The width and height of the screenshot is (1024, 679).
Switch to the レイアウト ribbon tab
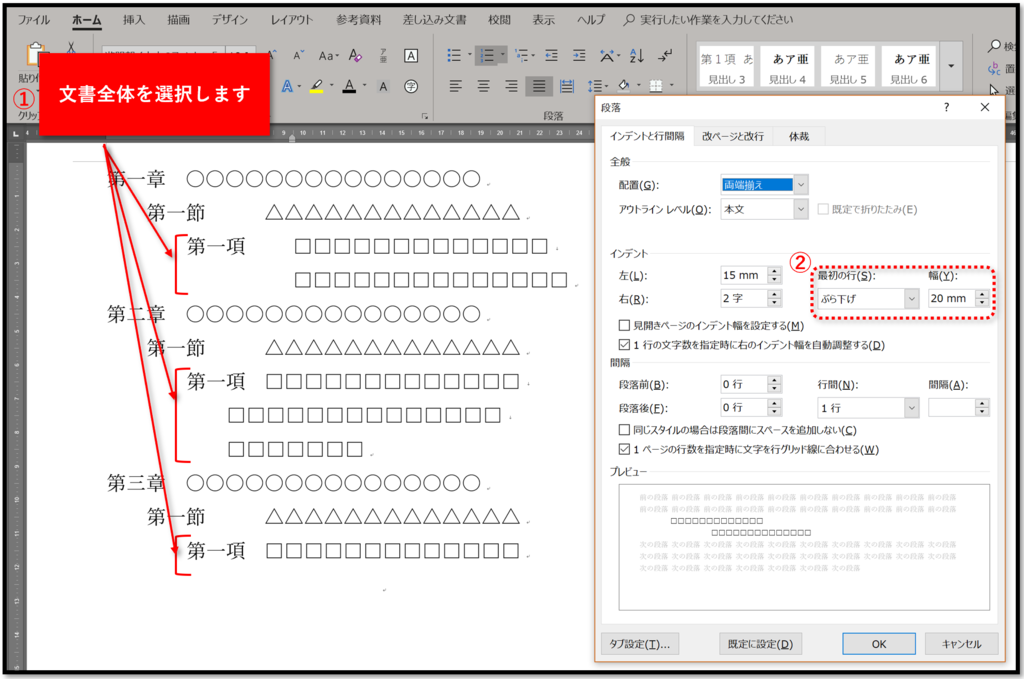point(291,20)
